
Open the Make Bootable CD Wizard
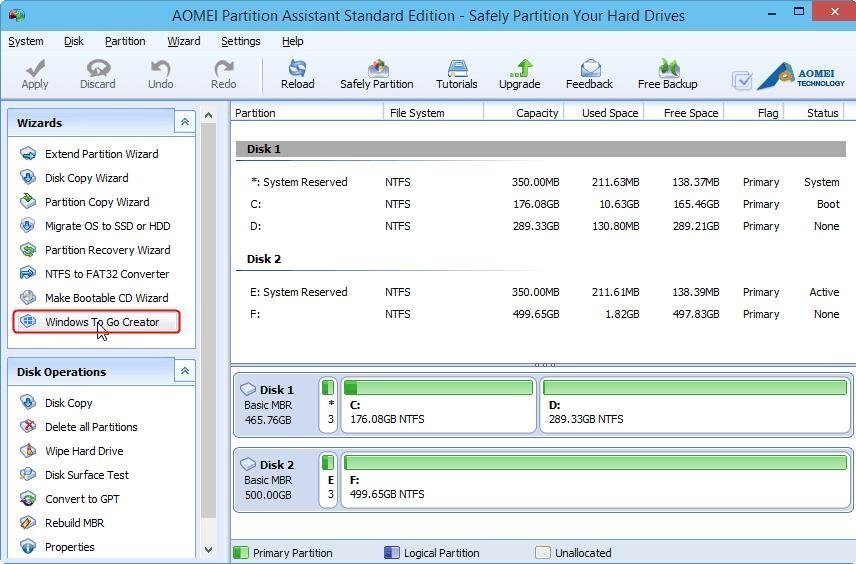click(x=96, y=298)
